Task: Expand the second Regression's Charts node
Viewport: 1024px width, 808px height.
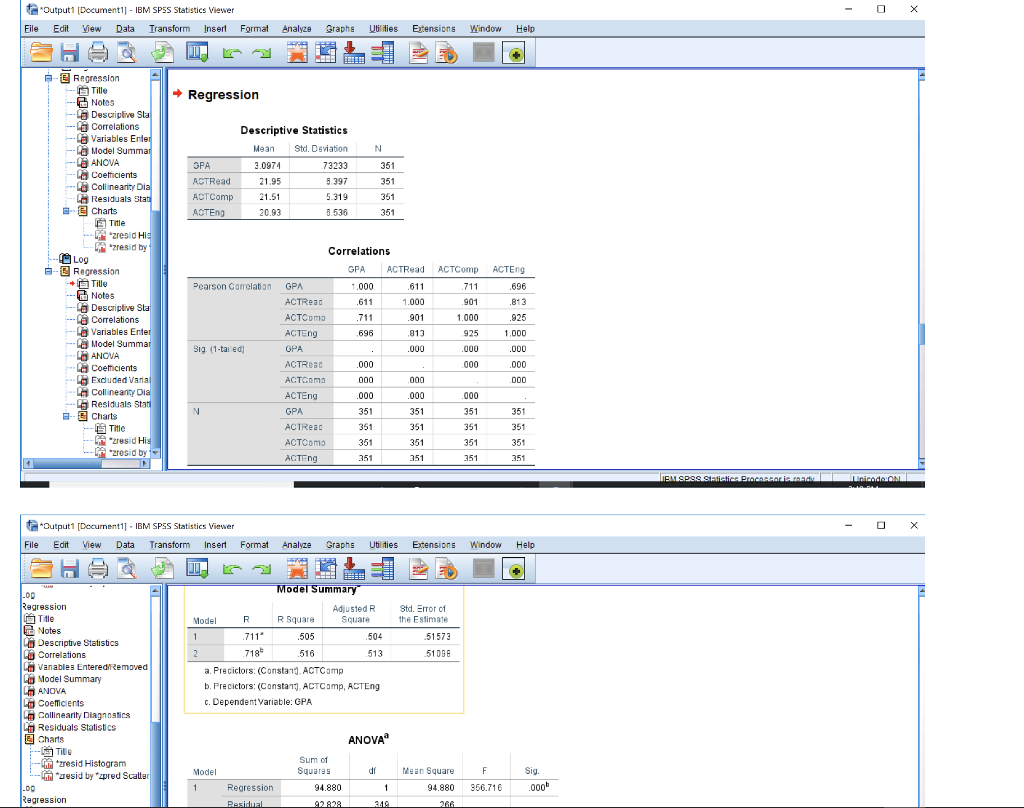Action: coord(67,415)
